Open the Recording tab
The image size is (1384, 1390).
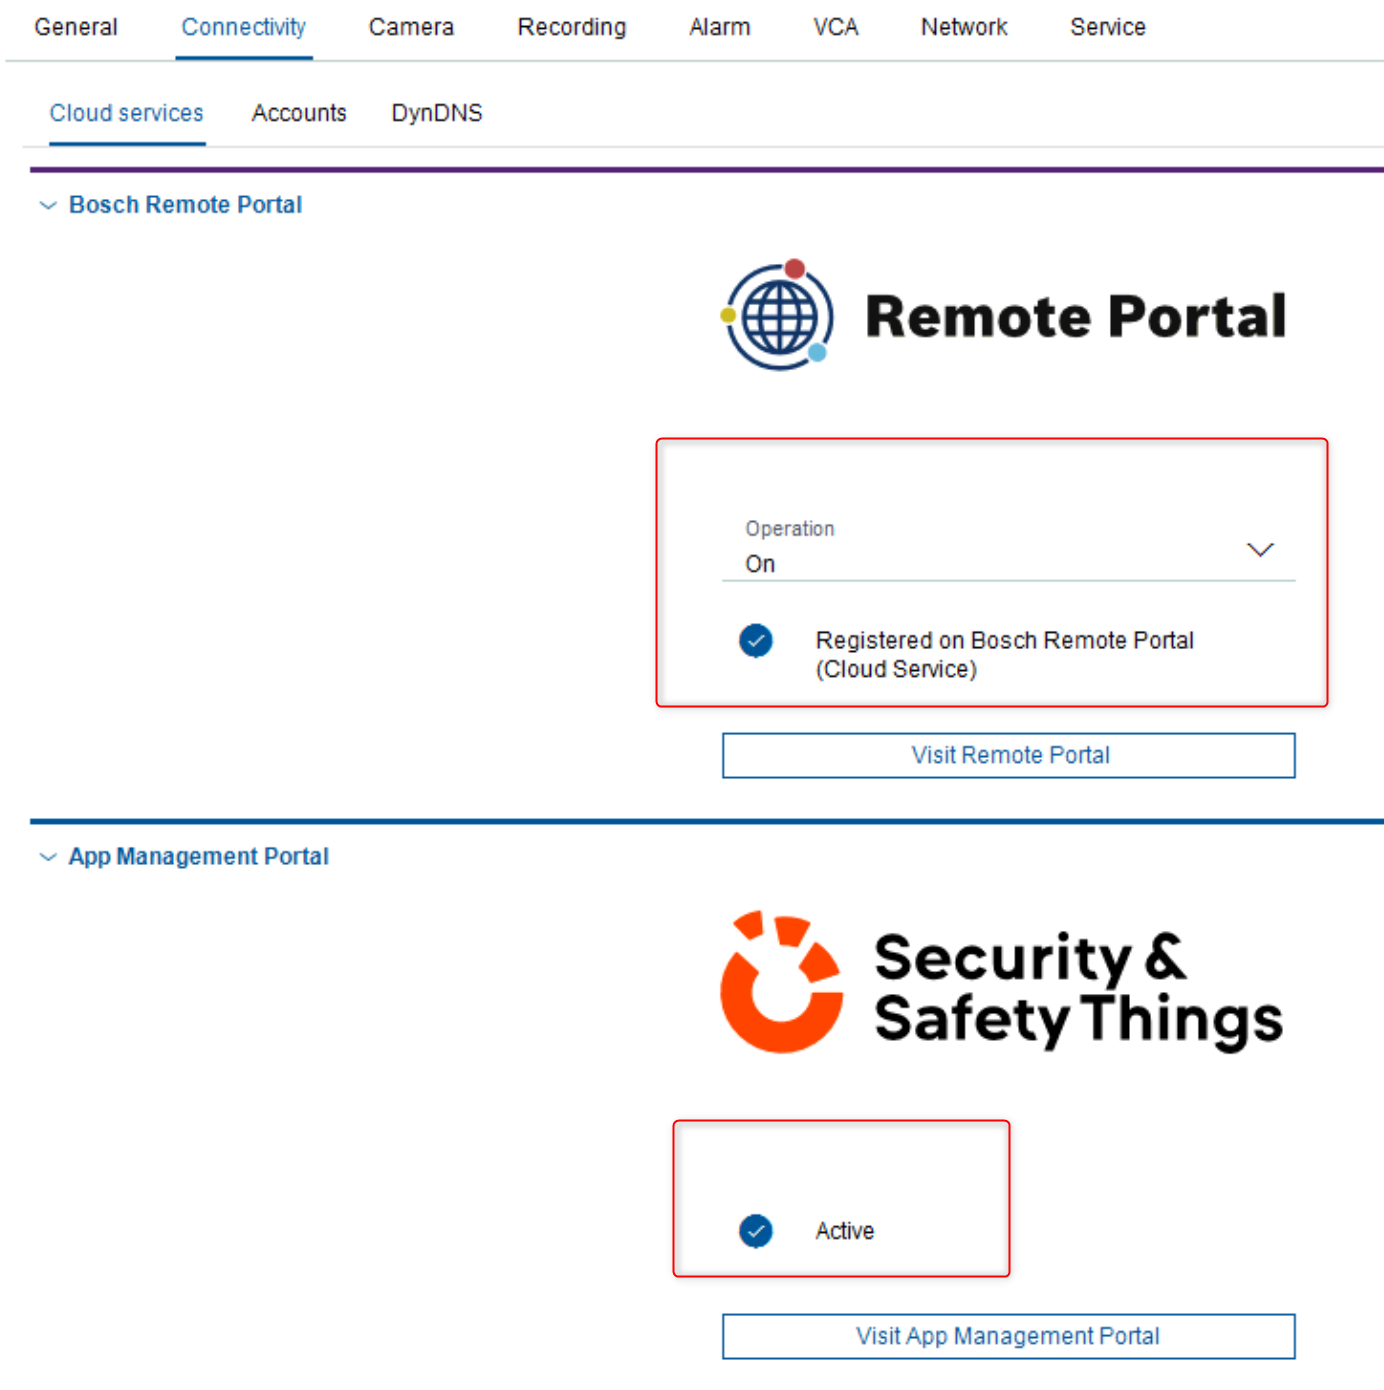click(x=572, y=27)
